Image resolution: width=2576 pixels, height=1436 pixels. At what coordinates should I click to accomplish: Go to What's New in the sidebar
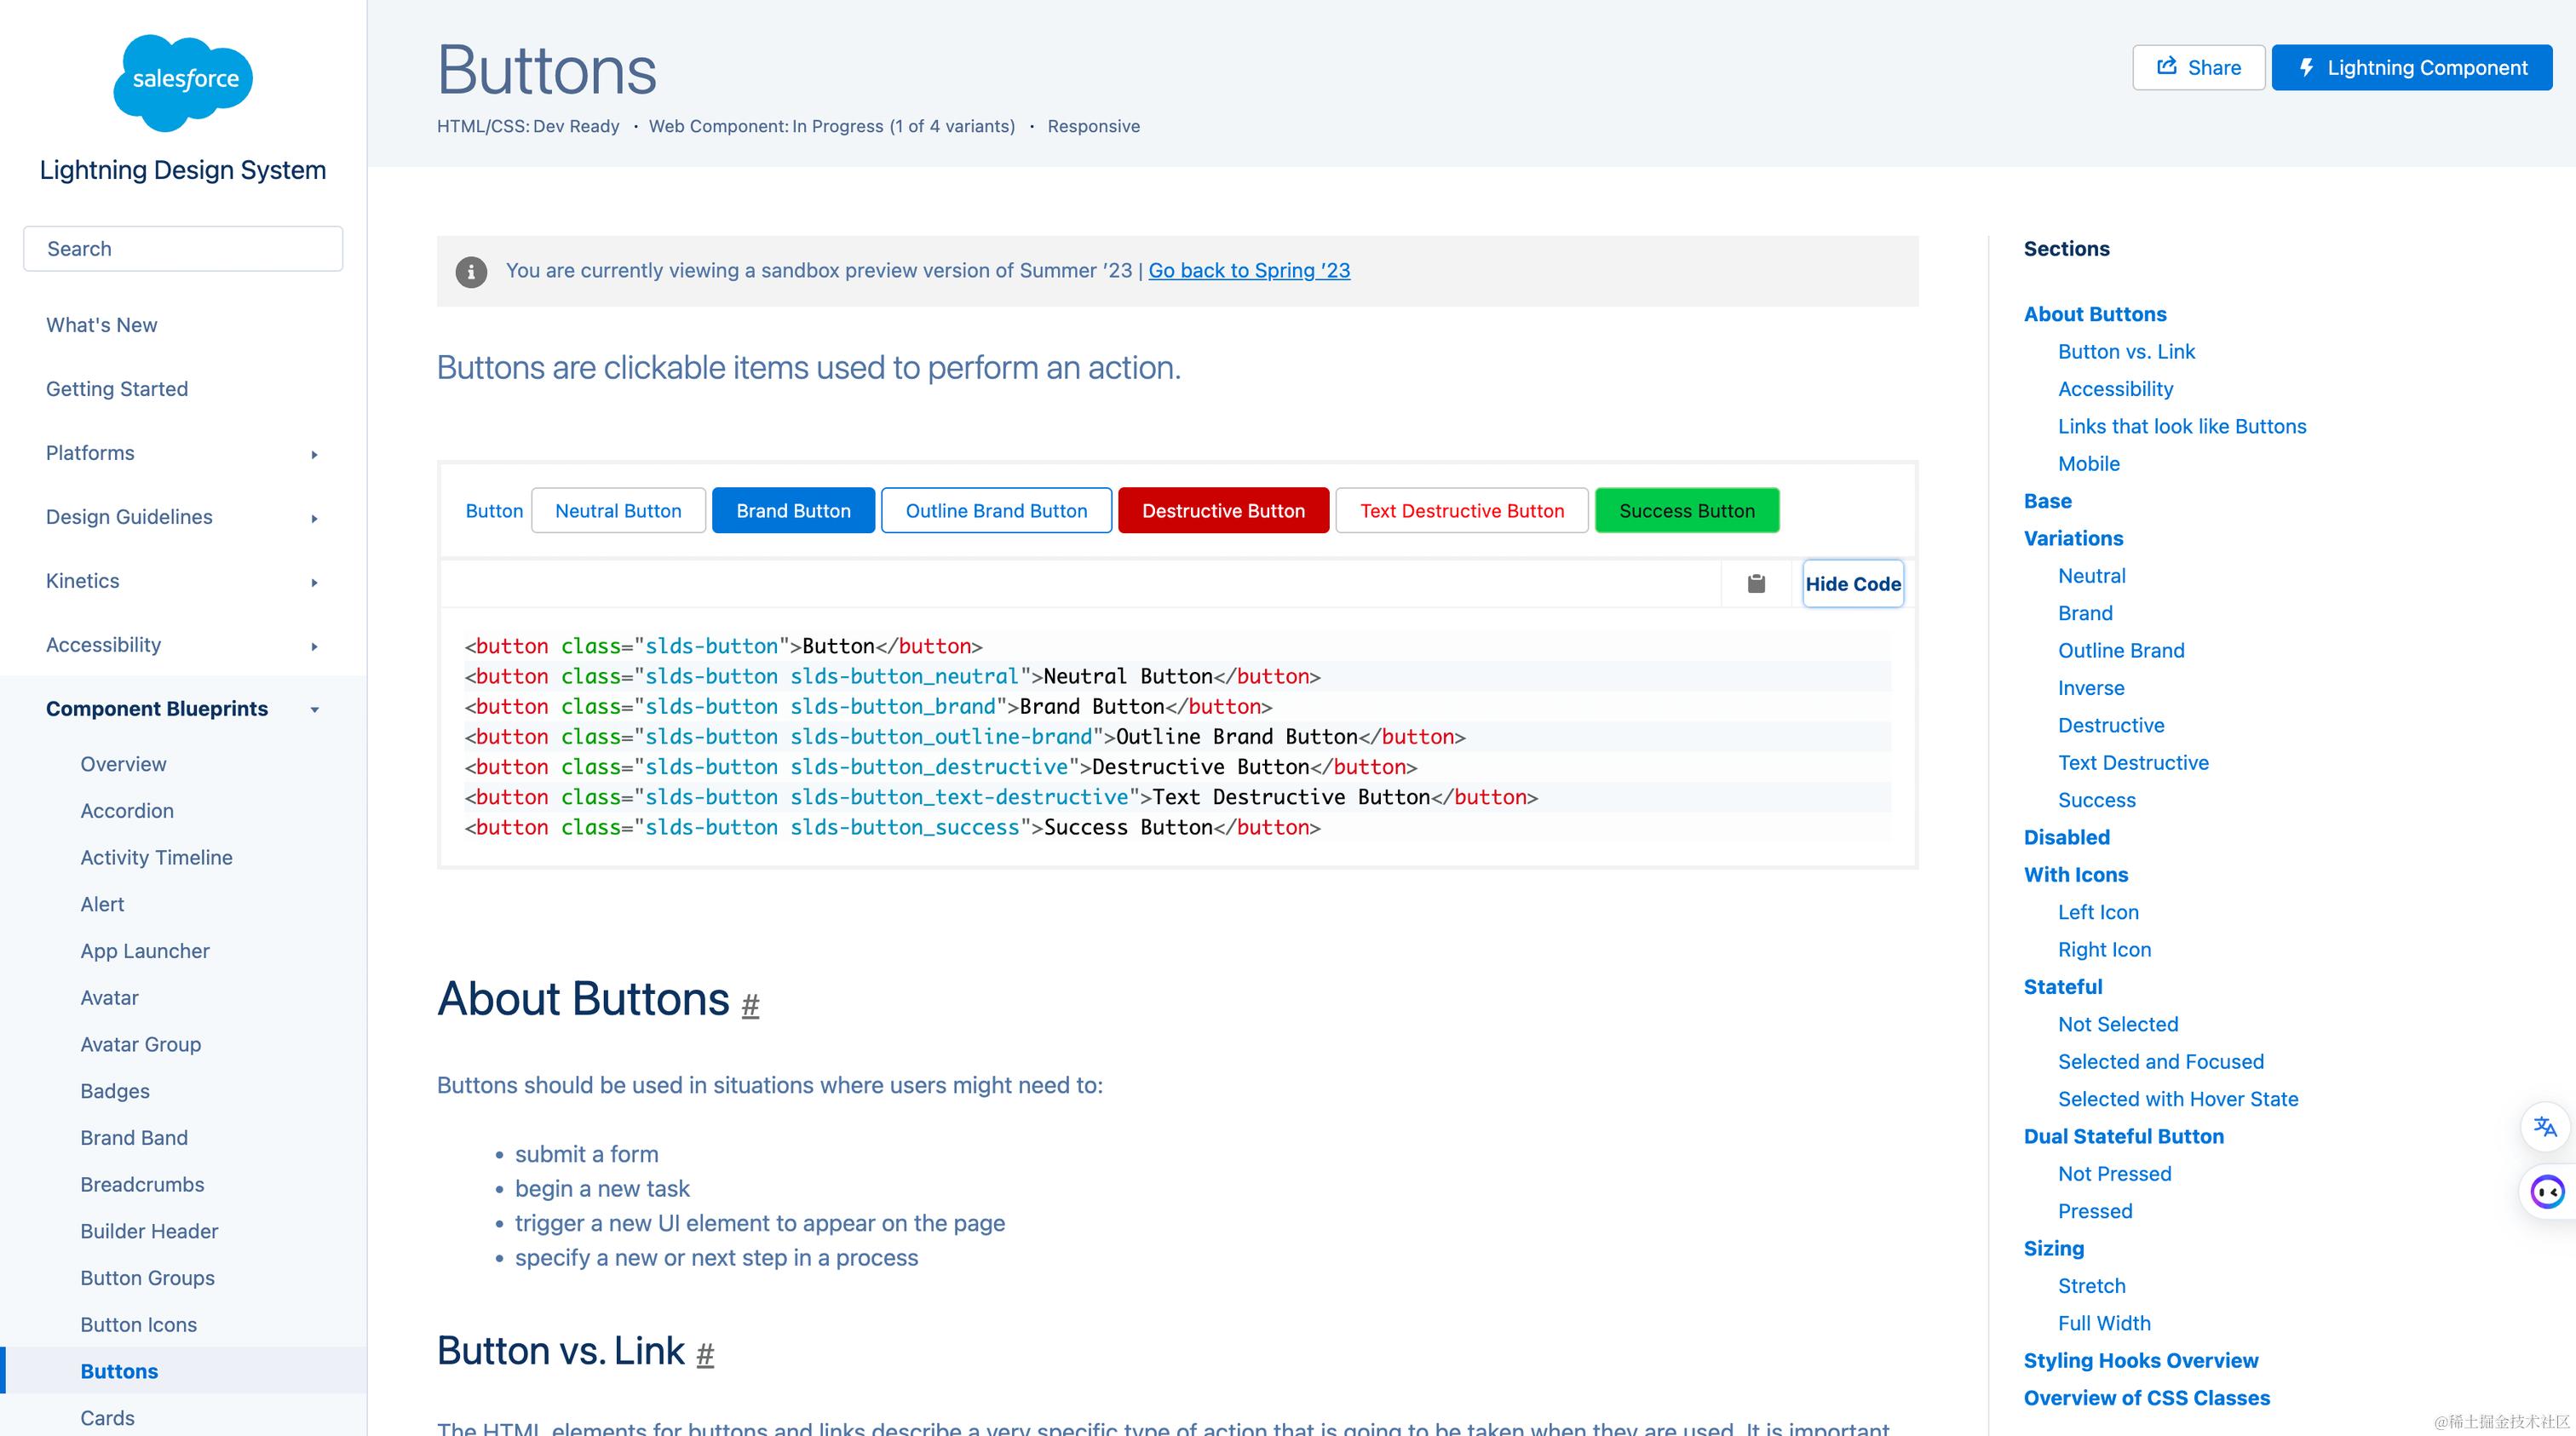(x=101, y=325)
